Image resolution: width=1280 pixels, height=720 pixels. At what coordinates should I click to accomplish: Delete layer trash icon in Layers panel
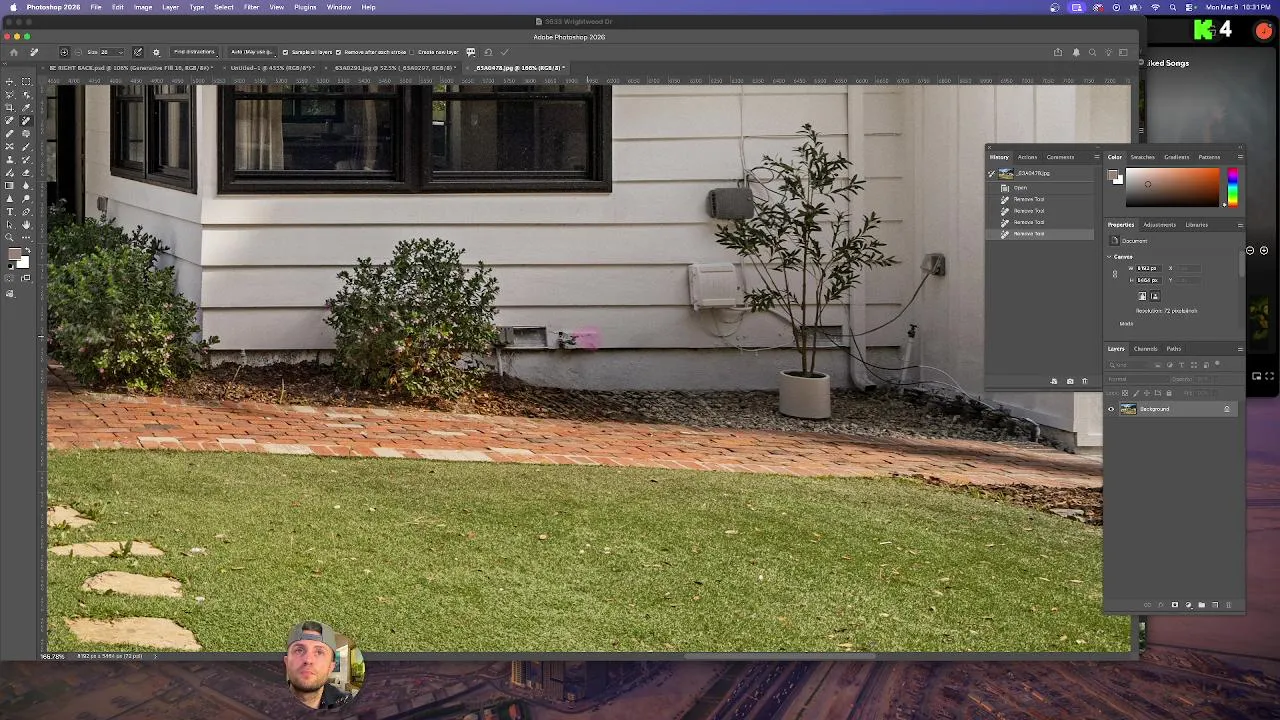tap(1229, 605)
